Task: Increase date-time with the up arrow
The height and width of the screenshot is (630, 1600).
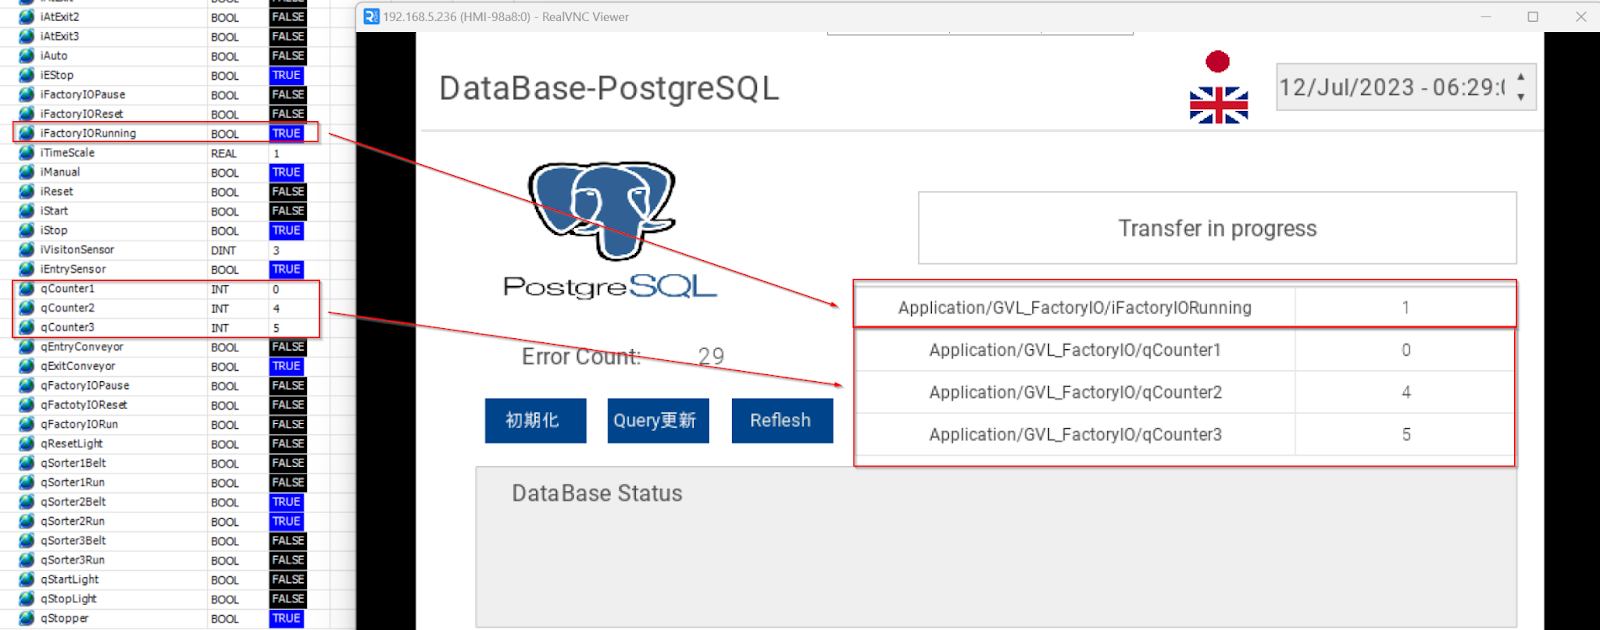Action: tap(1521, 77)
